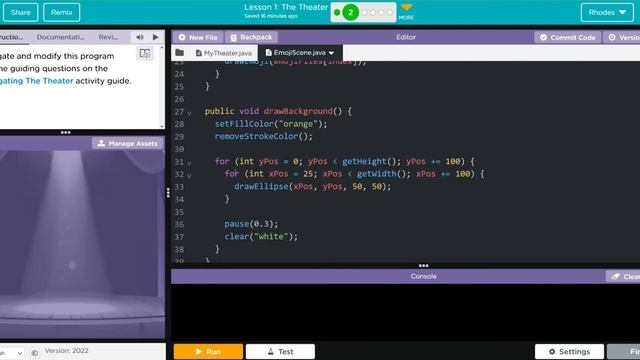Click the clear("white") code line
Screen dimensions: 640x360
[261, 236]
